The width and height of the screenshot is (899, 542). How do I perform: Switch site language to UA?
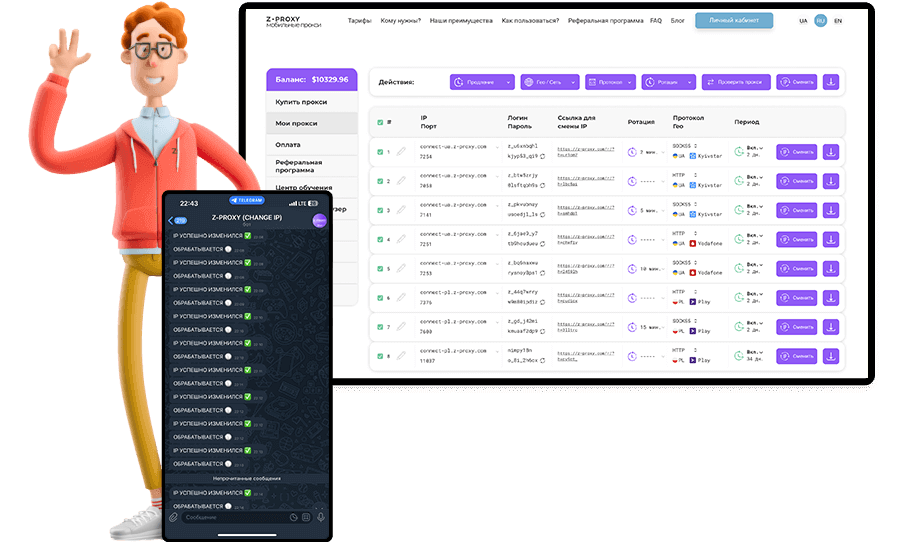tap(803, 21)
